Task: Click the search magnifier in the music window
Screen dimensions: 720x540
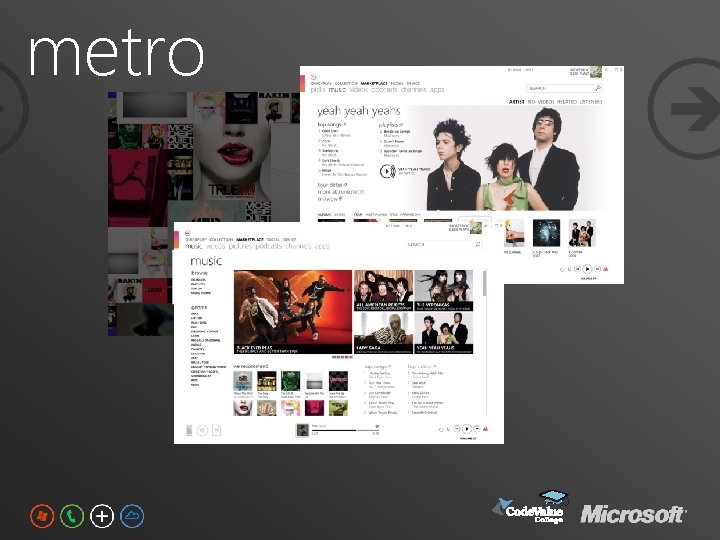Action: click(478, 244)
